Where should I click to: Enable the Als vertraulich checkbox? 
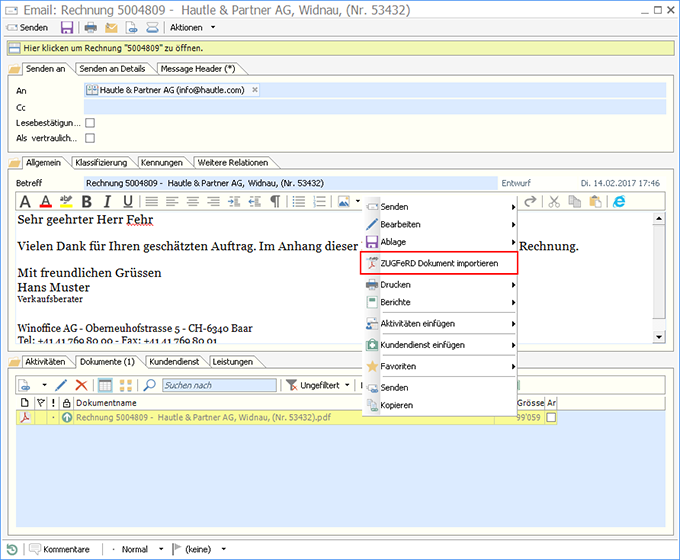(90, 138)
